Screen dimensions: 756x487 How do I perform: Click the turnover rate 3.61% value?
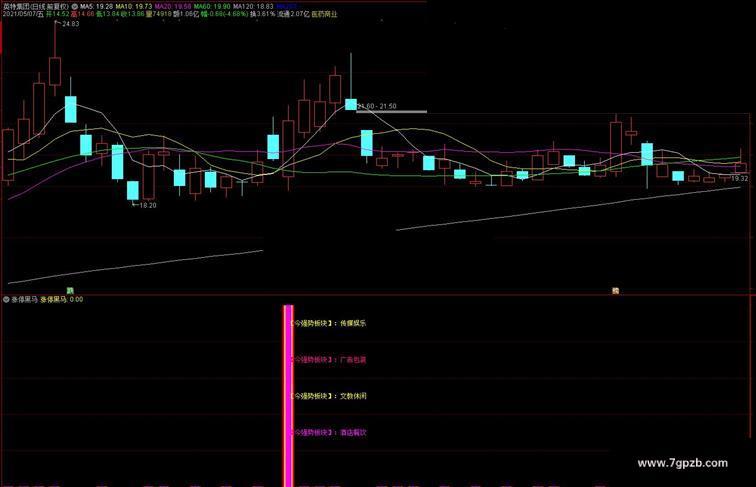point(266,14)
